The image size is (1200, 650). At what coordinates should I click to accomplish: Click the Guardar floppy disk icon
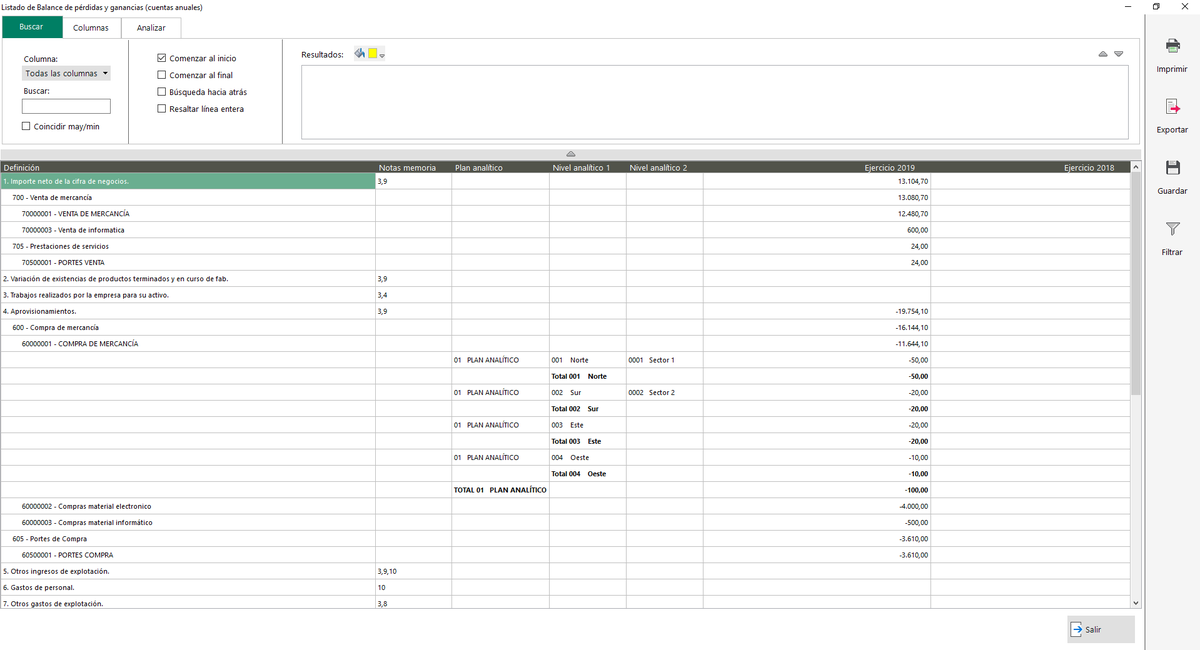coord(1172,168)
